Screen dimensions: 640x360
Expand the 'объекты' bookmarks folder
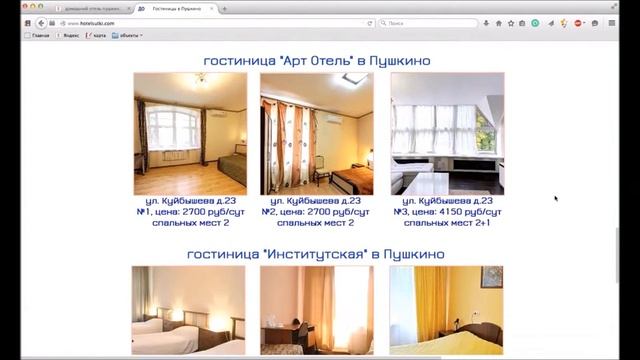[127, 36]
